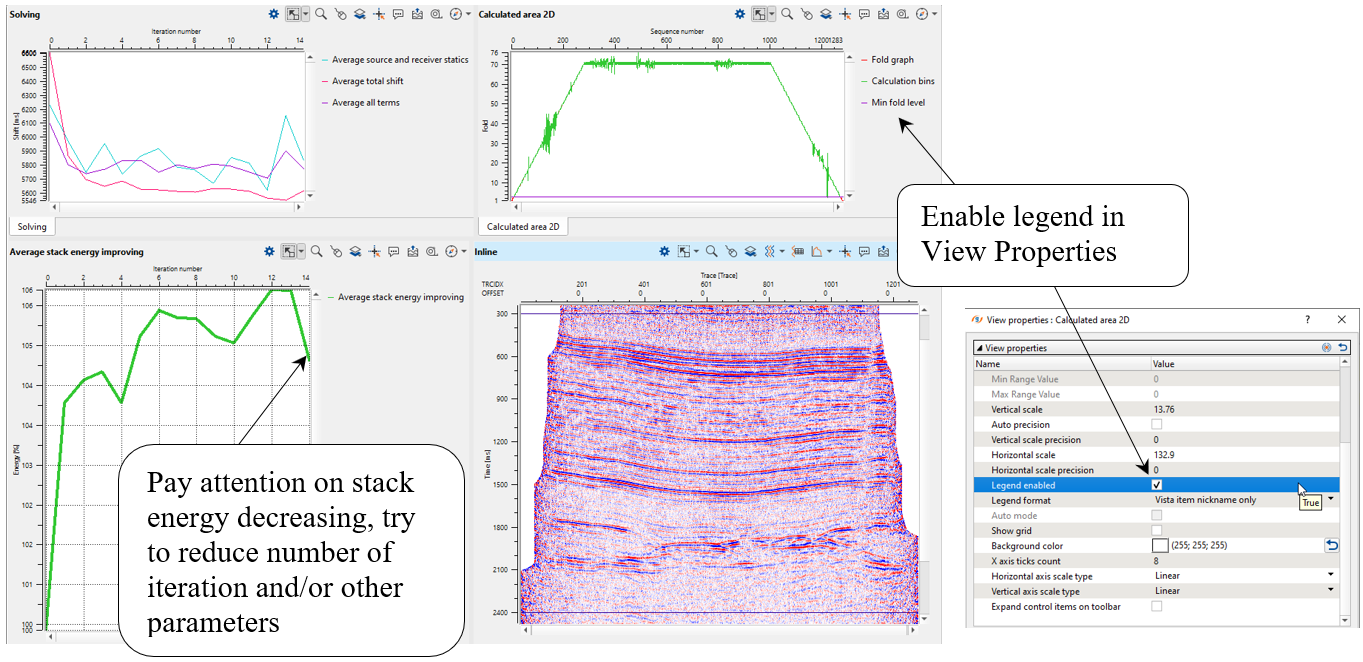Viewport: 1363px width, 662px height.
Task: Toggle the Legend enabled checkbox
Action: 1157,485
